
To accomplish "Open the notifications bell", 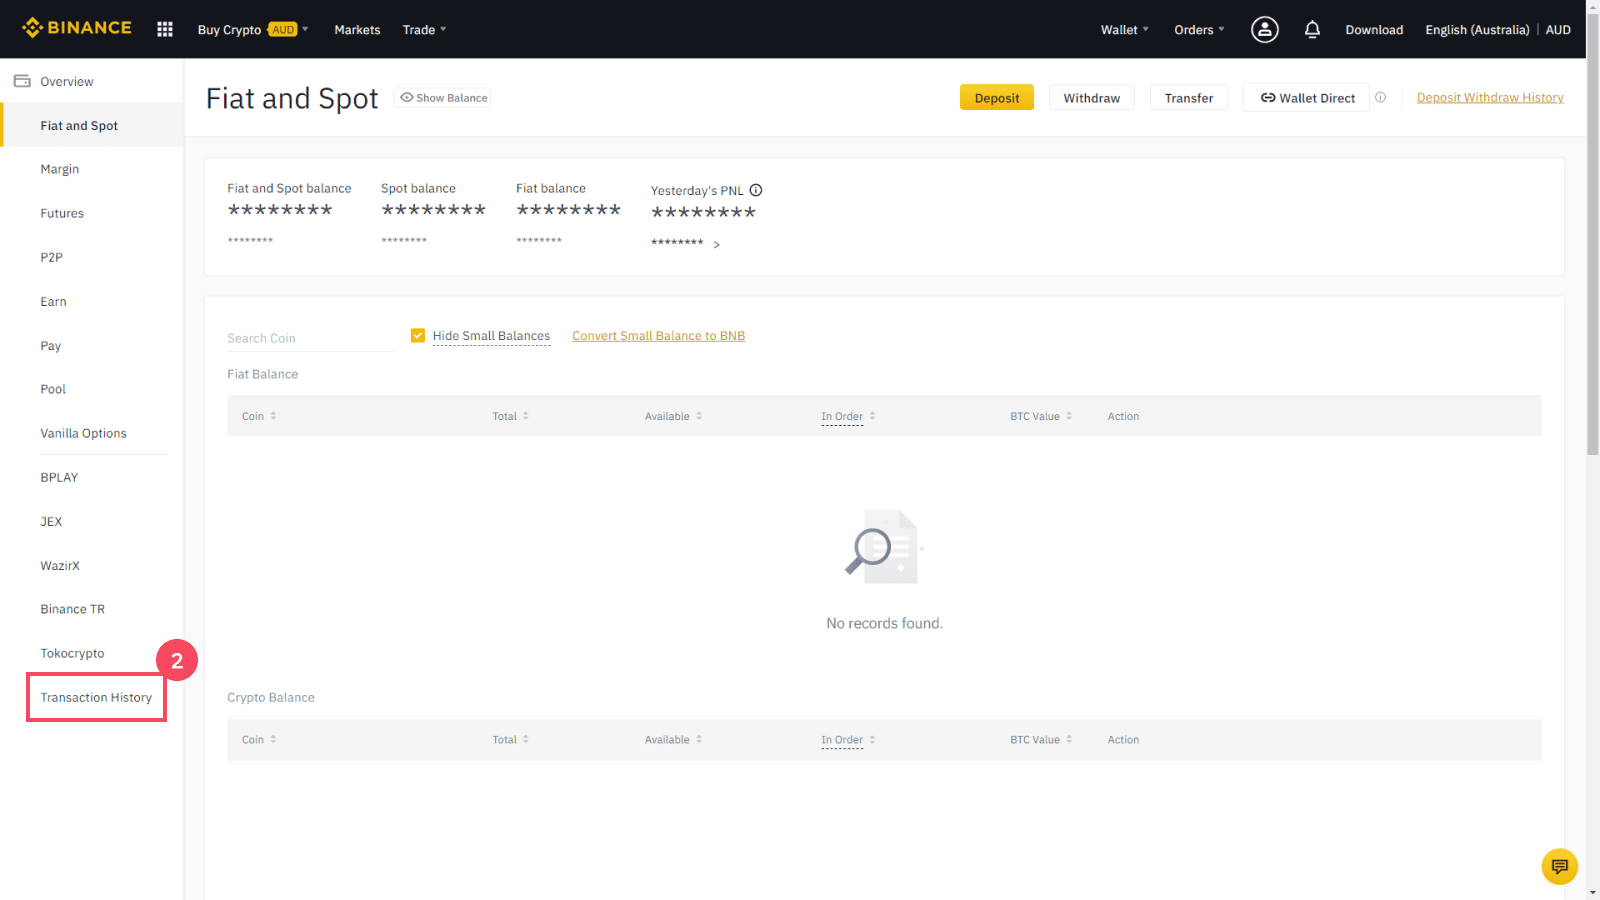I will click(1312, 29).
